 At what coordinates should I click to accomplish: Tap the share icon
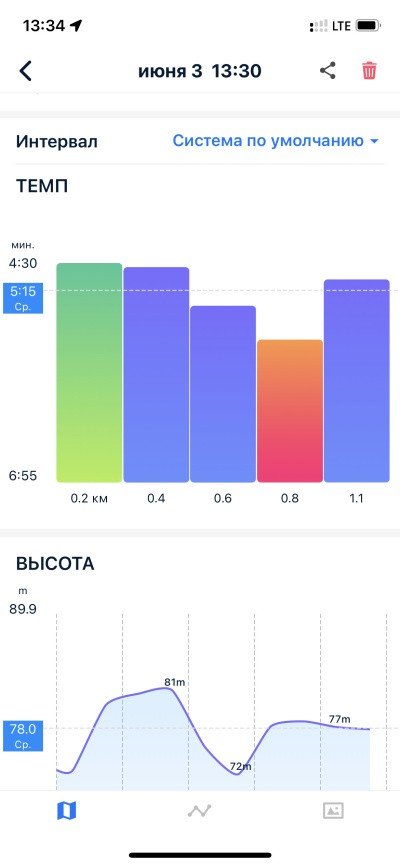coord(328,71)
